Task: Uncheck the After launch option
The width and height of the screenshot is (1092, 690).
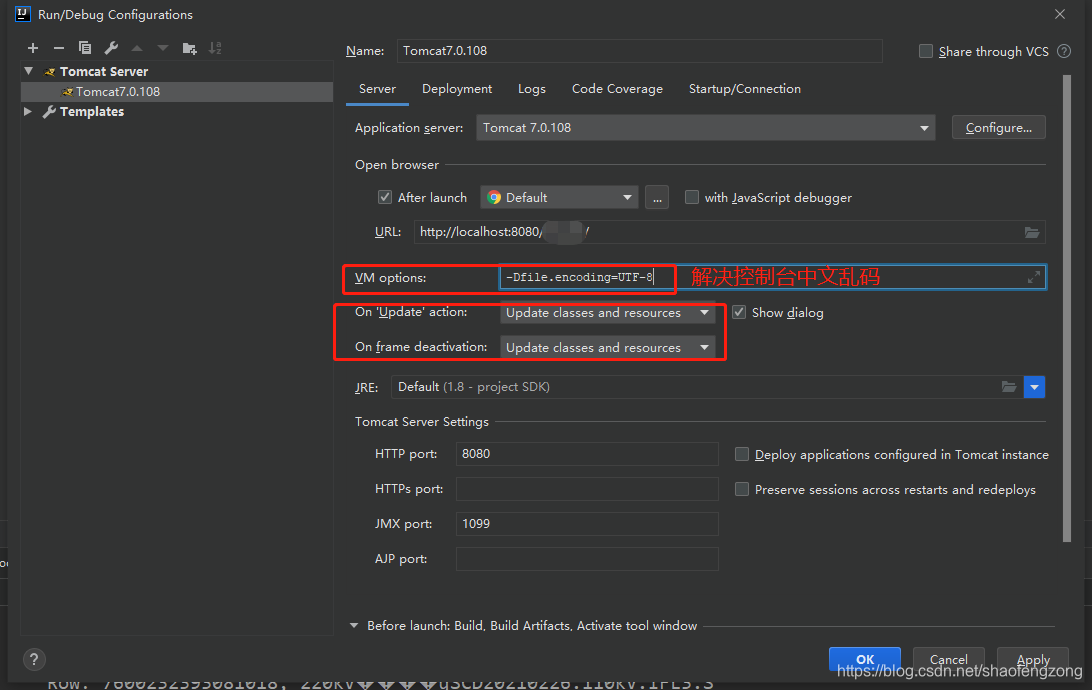Action: pos(384,197)
